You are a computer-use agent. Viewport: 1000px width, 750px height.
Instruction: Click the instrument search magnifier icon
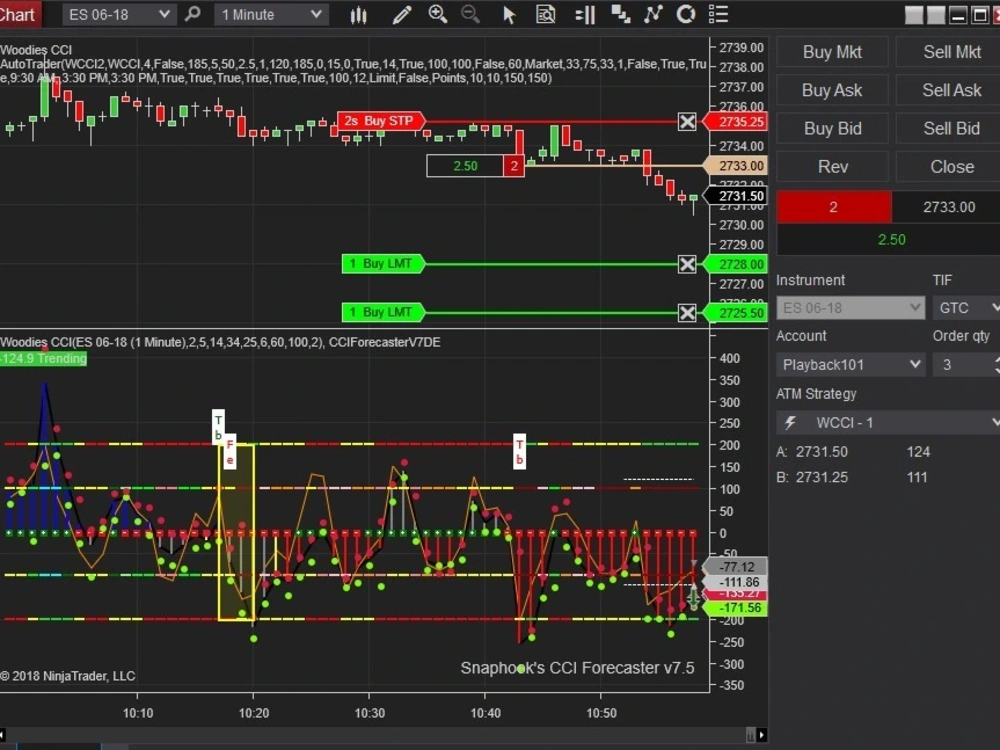pyautogui.click(x=193, y=14)
